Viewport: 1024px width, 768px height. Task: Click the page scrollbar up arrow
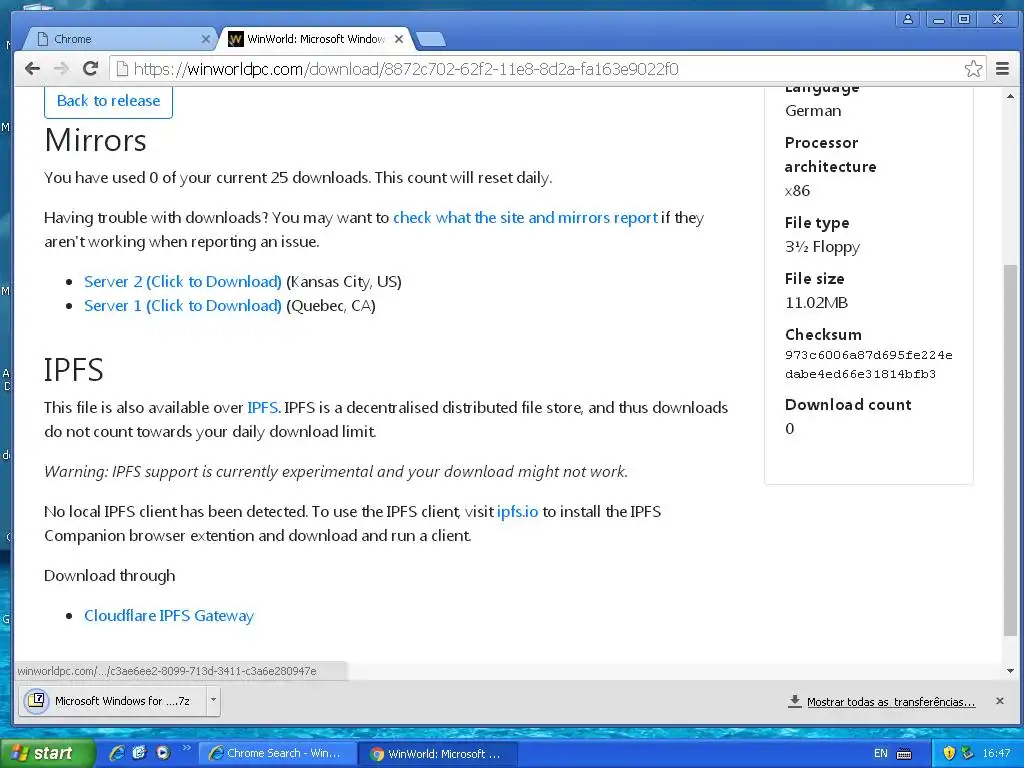1010,96
